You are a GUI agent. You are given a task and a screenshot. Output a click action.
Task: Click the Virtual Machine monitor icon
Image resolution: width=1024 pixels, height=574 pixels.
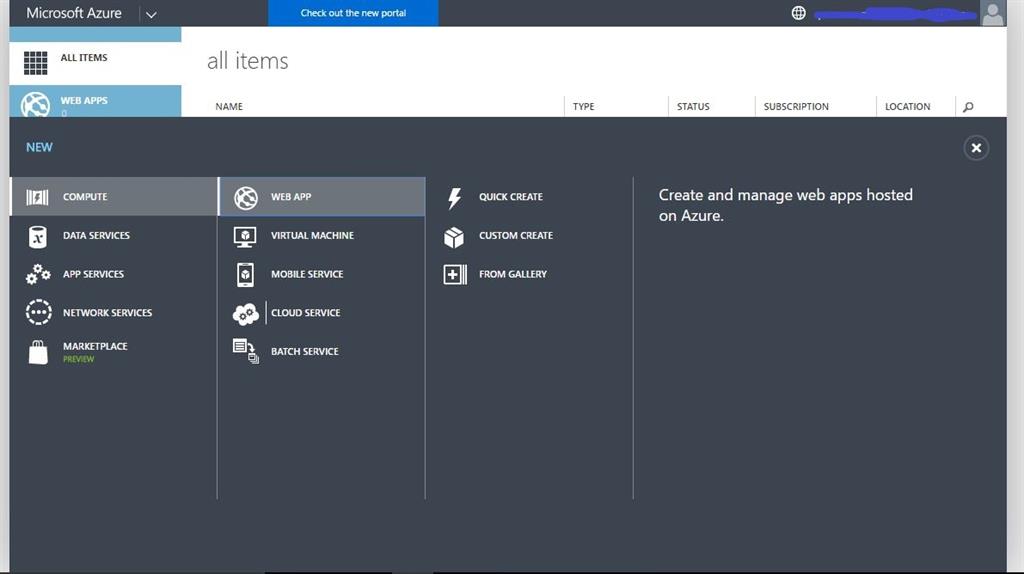(245, 236)
